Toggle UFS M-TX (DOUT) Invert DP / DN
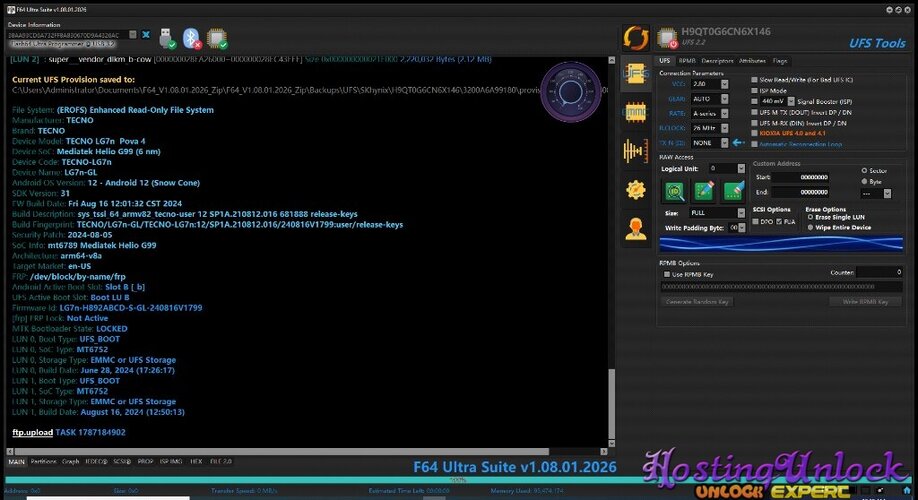 754,112
